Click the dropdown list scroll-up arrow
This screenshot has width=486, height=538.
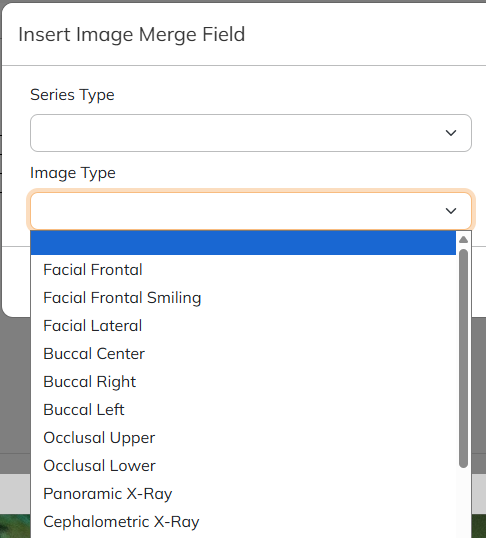(463, 239)
